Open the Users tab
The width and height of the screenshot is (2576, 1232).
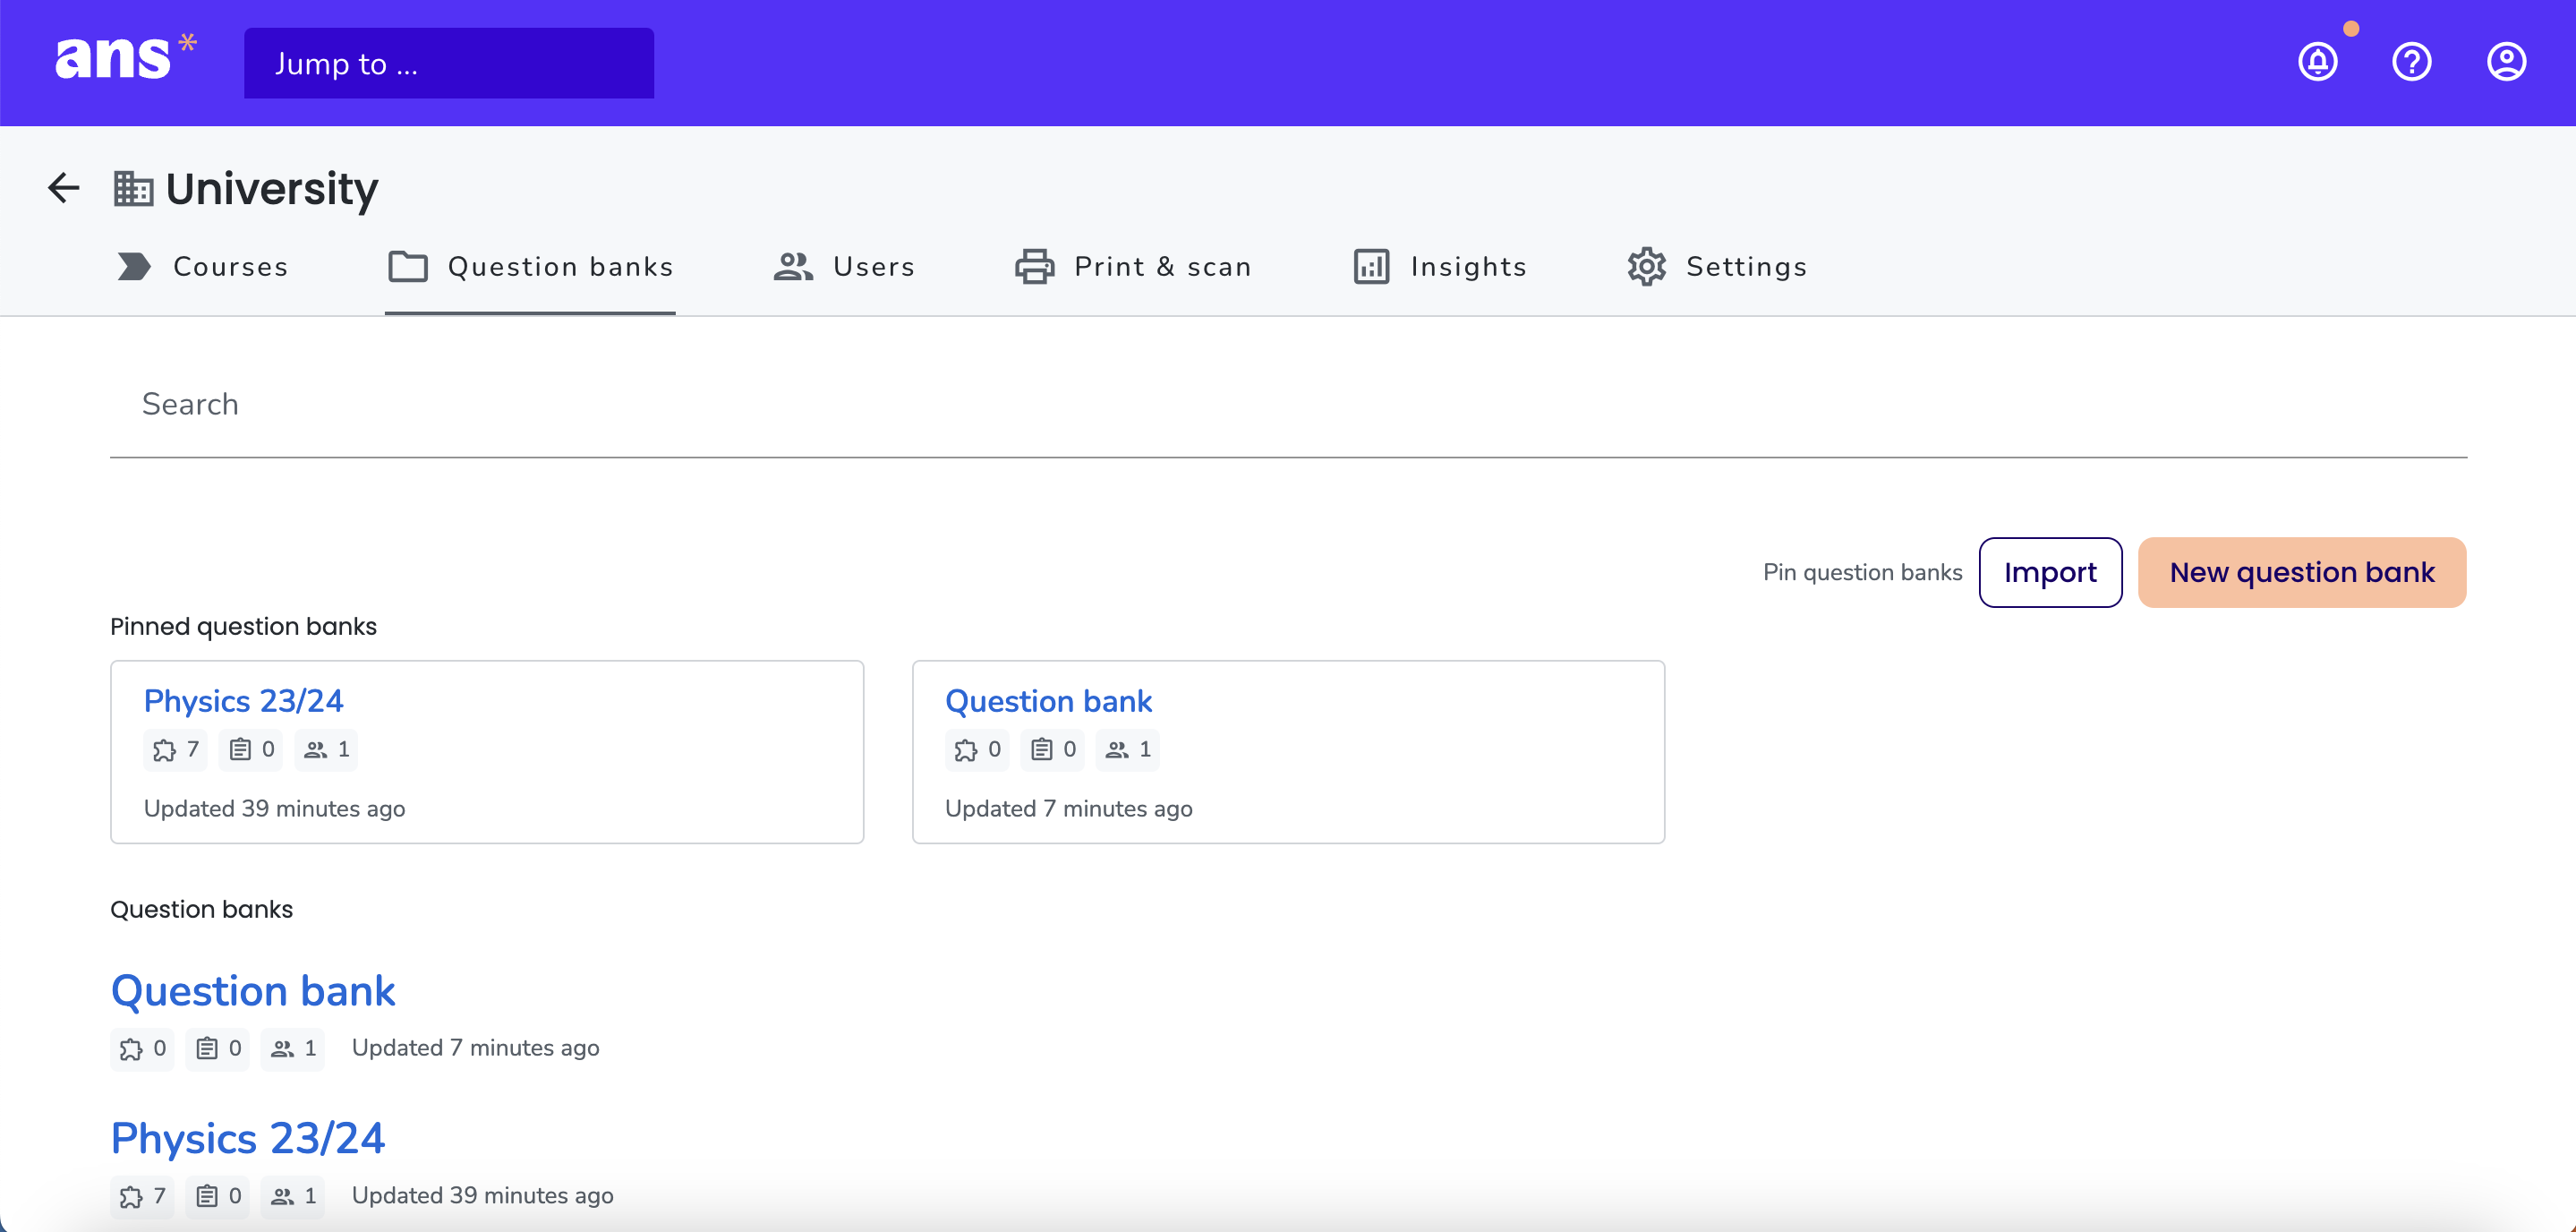pyautogui.click(x=844, y=267)
